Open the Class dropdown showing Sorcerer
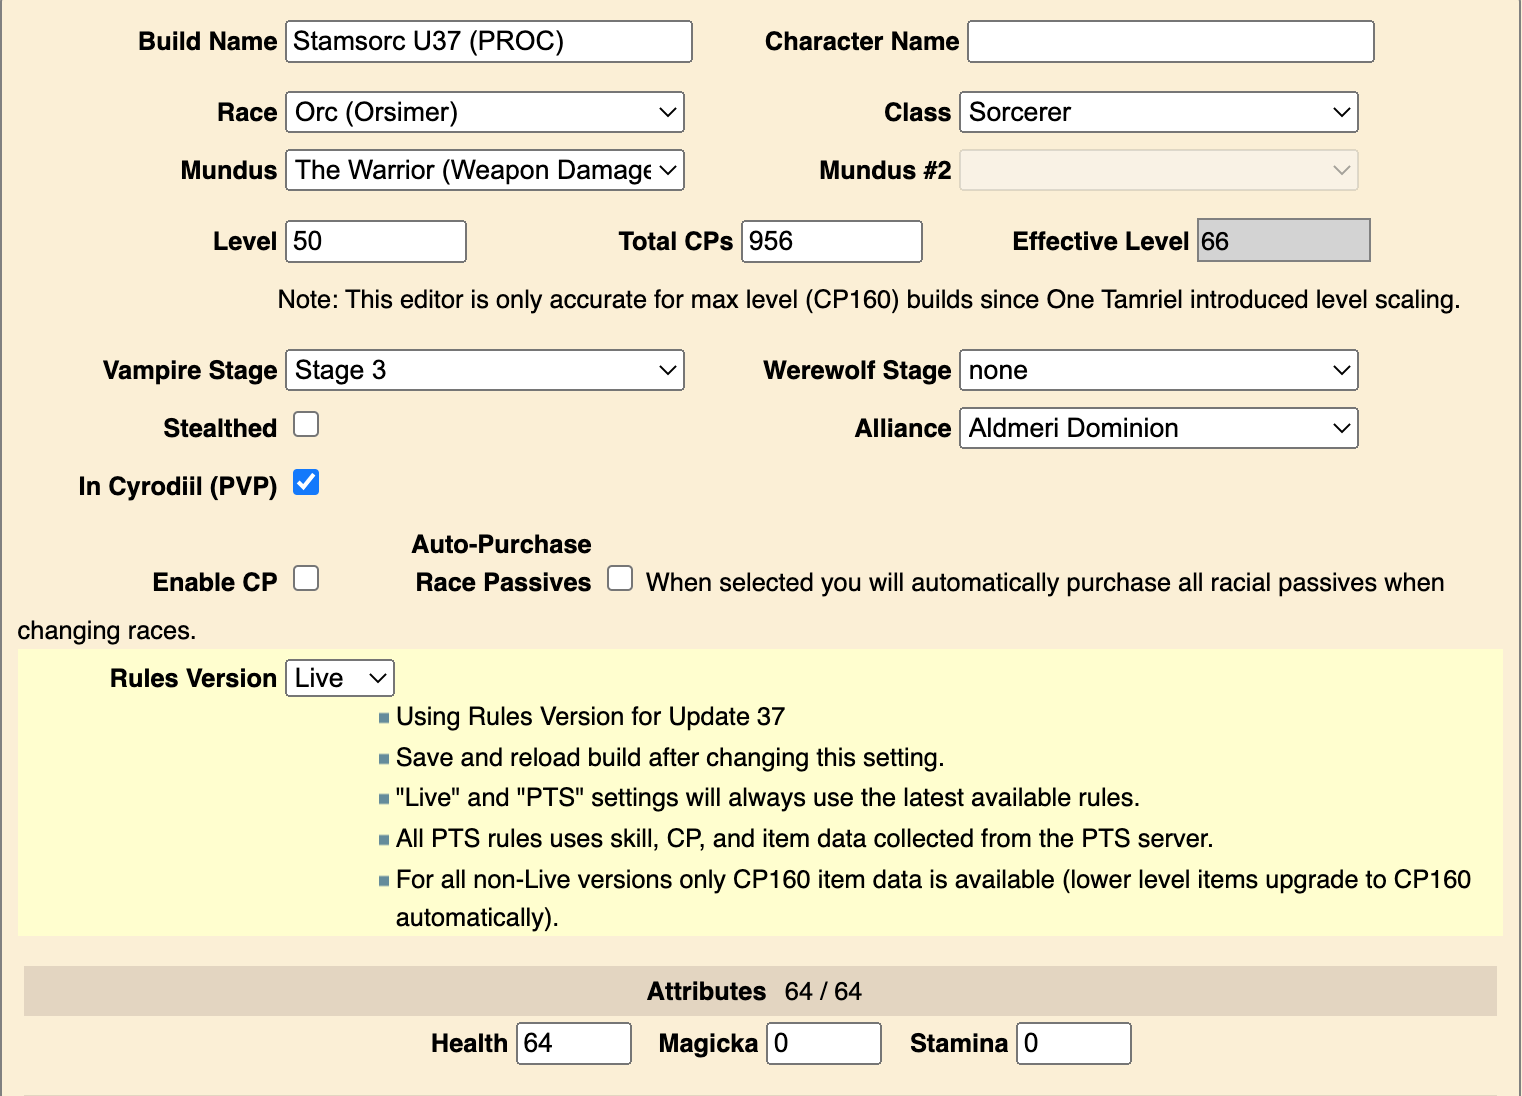This screenshot has width=1522, height=1096. [x=1159, y=112]
